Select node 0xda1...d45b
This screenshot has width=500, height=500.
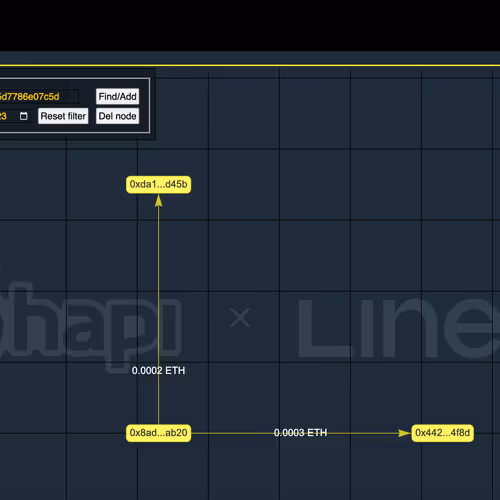point(158,184)
